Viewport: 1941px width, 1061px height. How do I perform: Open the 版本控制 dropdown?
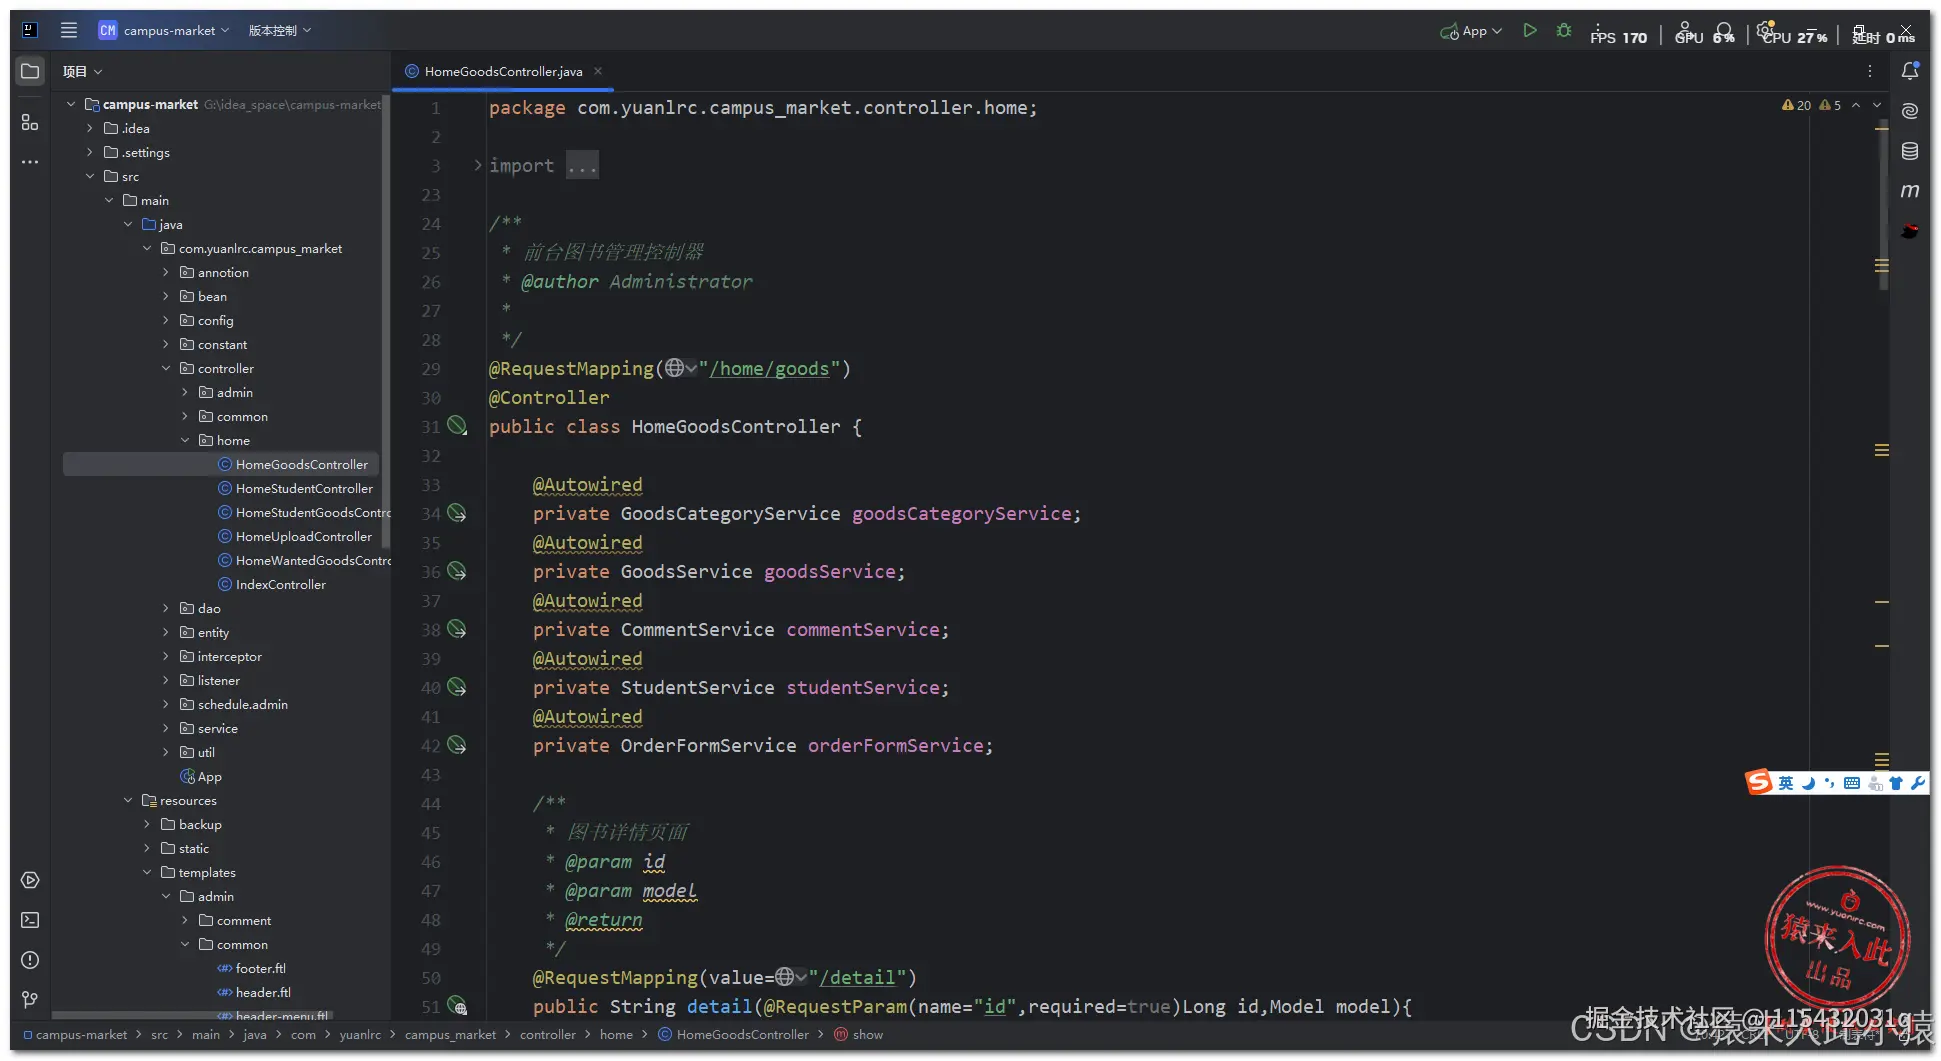tap(280, 30)
